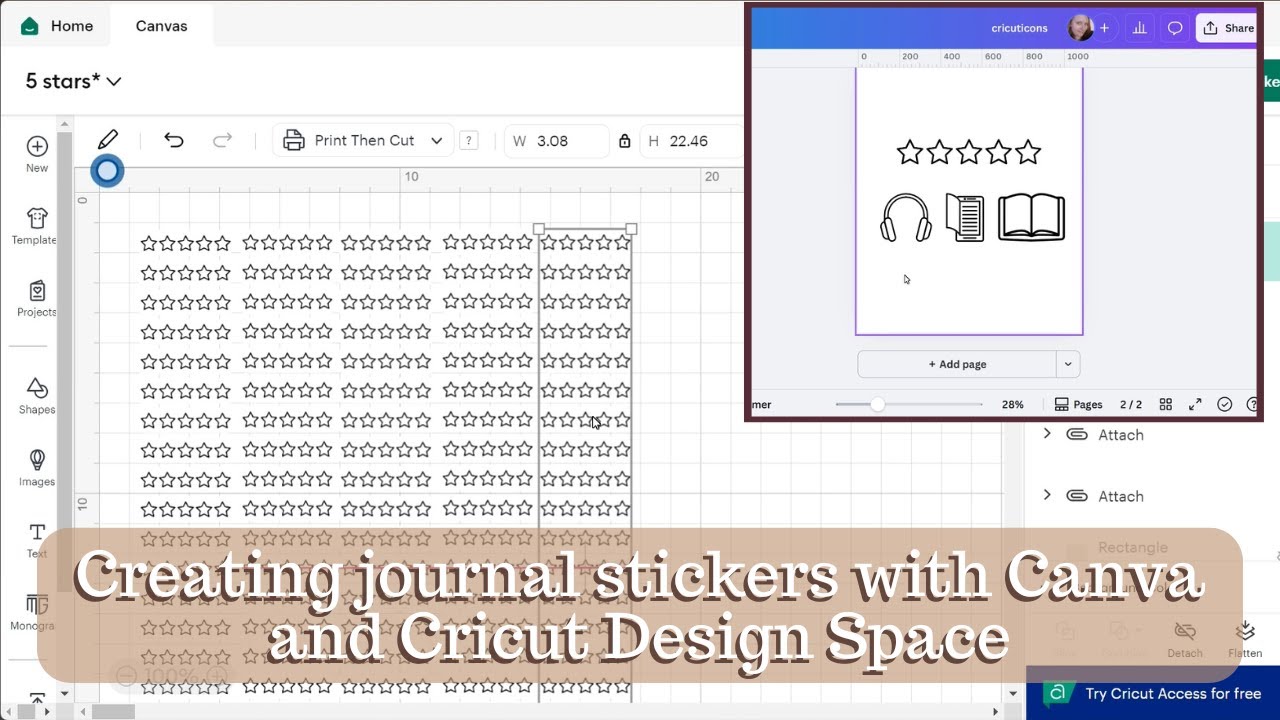The image size is (1280, 720).
Task: Open Templates from the left sidebar
Action: coord(36,226)
